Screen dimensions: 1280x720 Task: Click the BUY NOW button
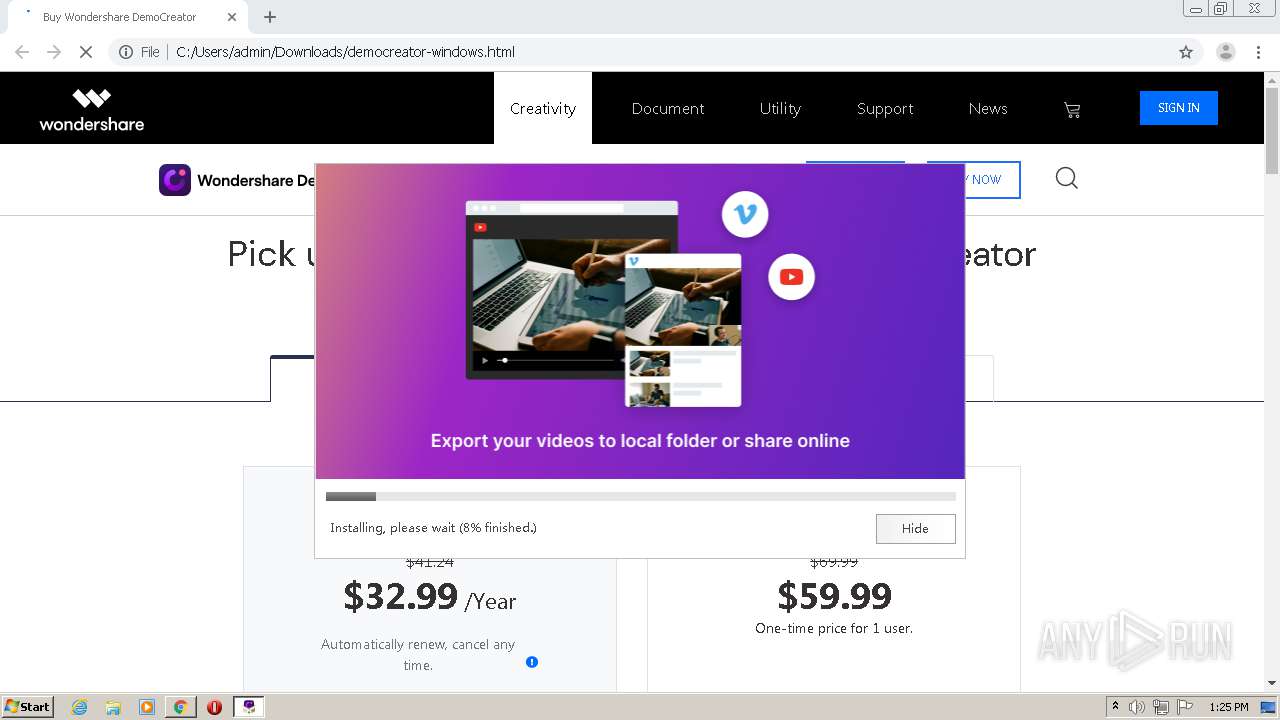coord(992,180)
